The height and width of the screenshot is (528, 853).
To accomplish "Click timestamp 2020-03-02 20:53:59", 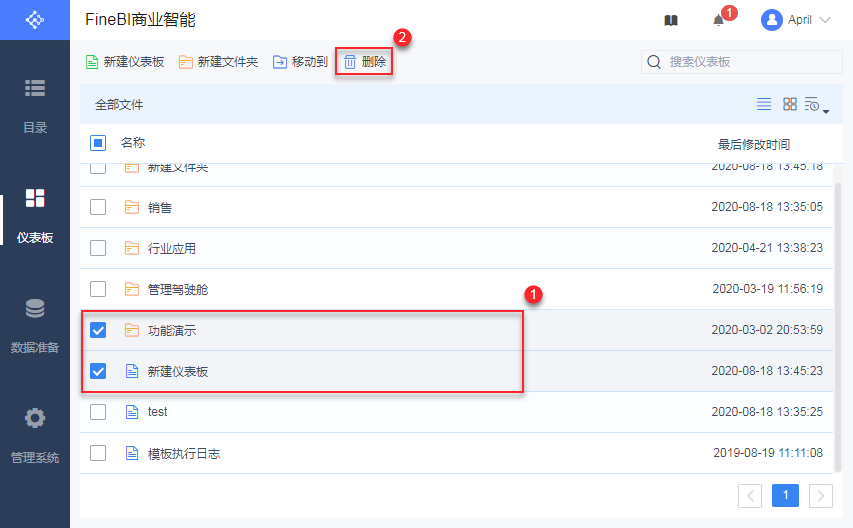I will click(x=767, y=330).
